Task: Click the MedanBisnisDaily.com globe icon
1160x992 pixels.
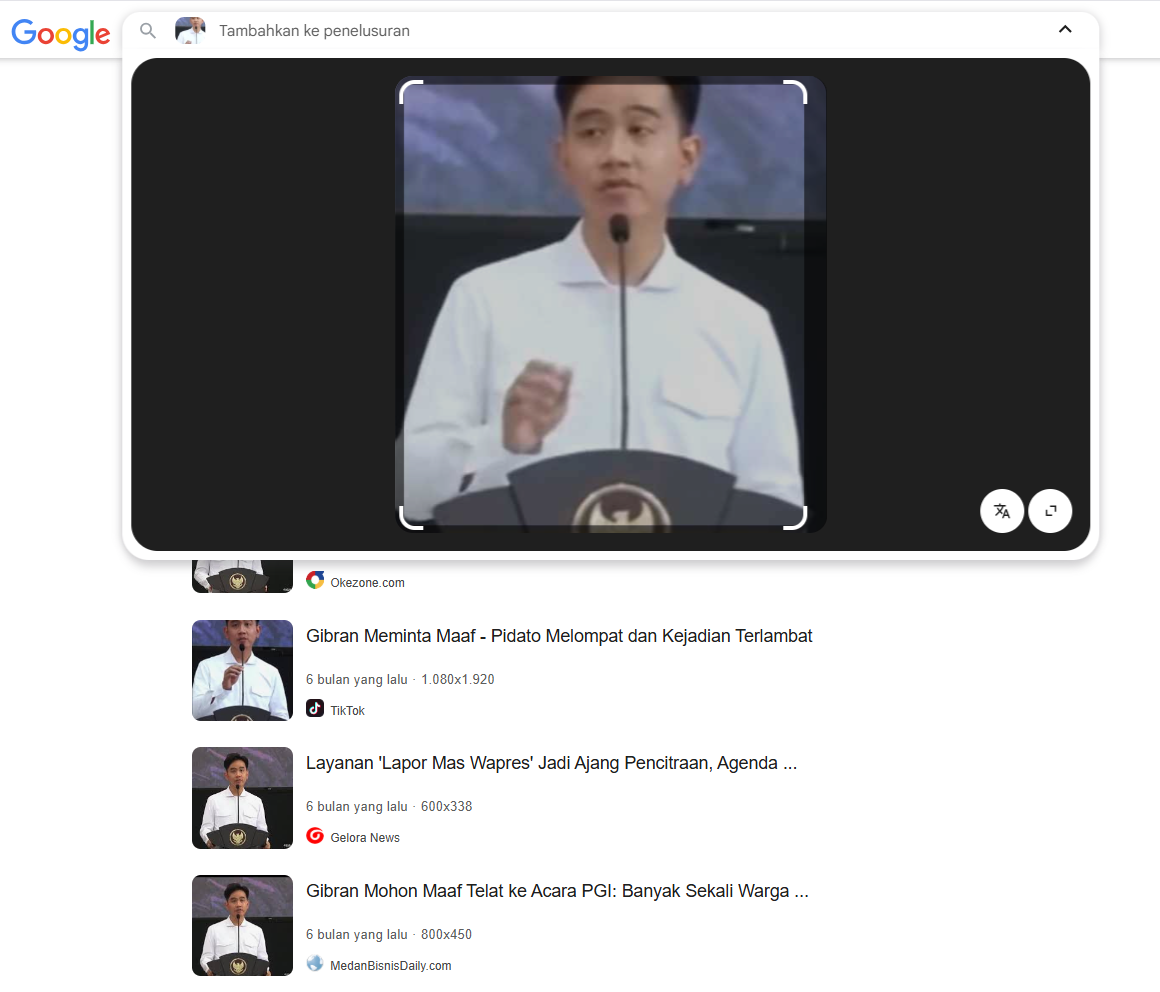Action: tap(315, 964)
